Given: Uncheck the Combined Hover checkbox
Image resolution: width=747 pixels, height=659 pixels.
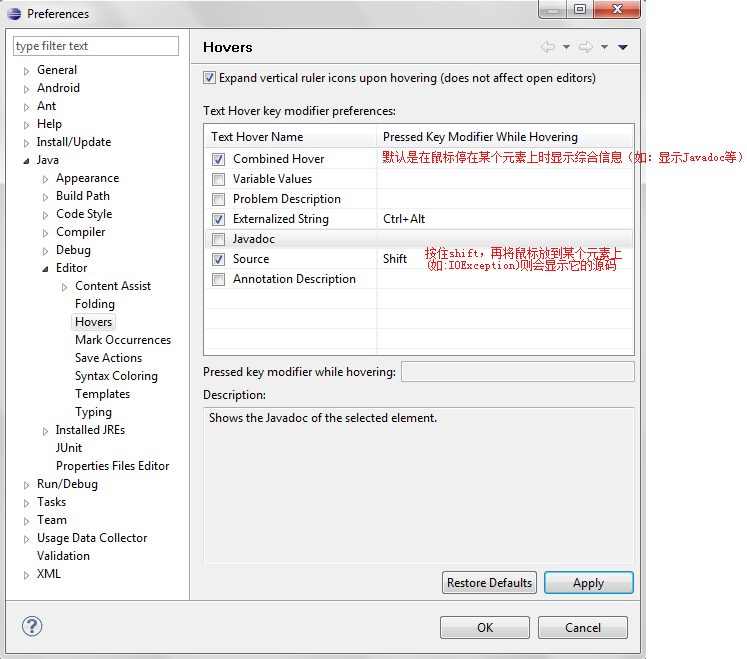Looking at the screenshot, I should click(218, 159).
